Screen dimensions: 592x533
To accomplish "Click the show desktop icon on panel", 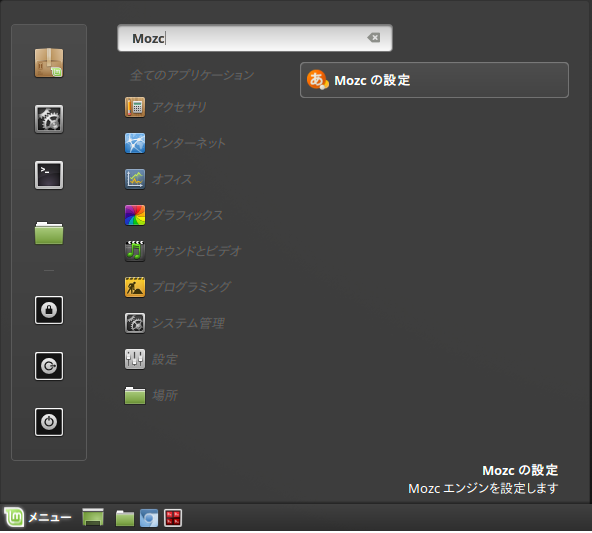I will (x=93, y=518).
